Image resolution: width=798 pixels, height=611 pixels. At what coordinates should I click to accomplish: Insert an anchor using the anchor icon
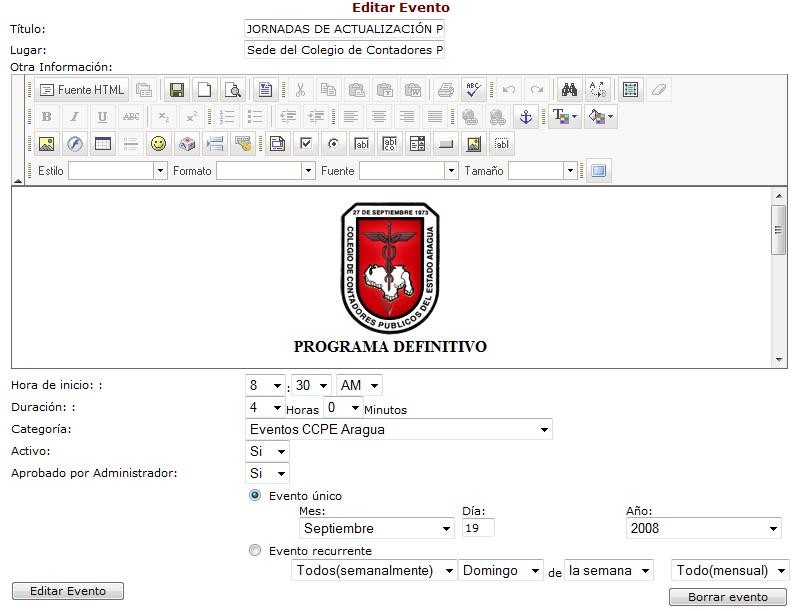point(525,117)
